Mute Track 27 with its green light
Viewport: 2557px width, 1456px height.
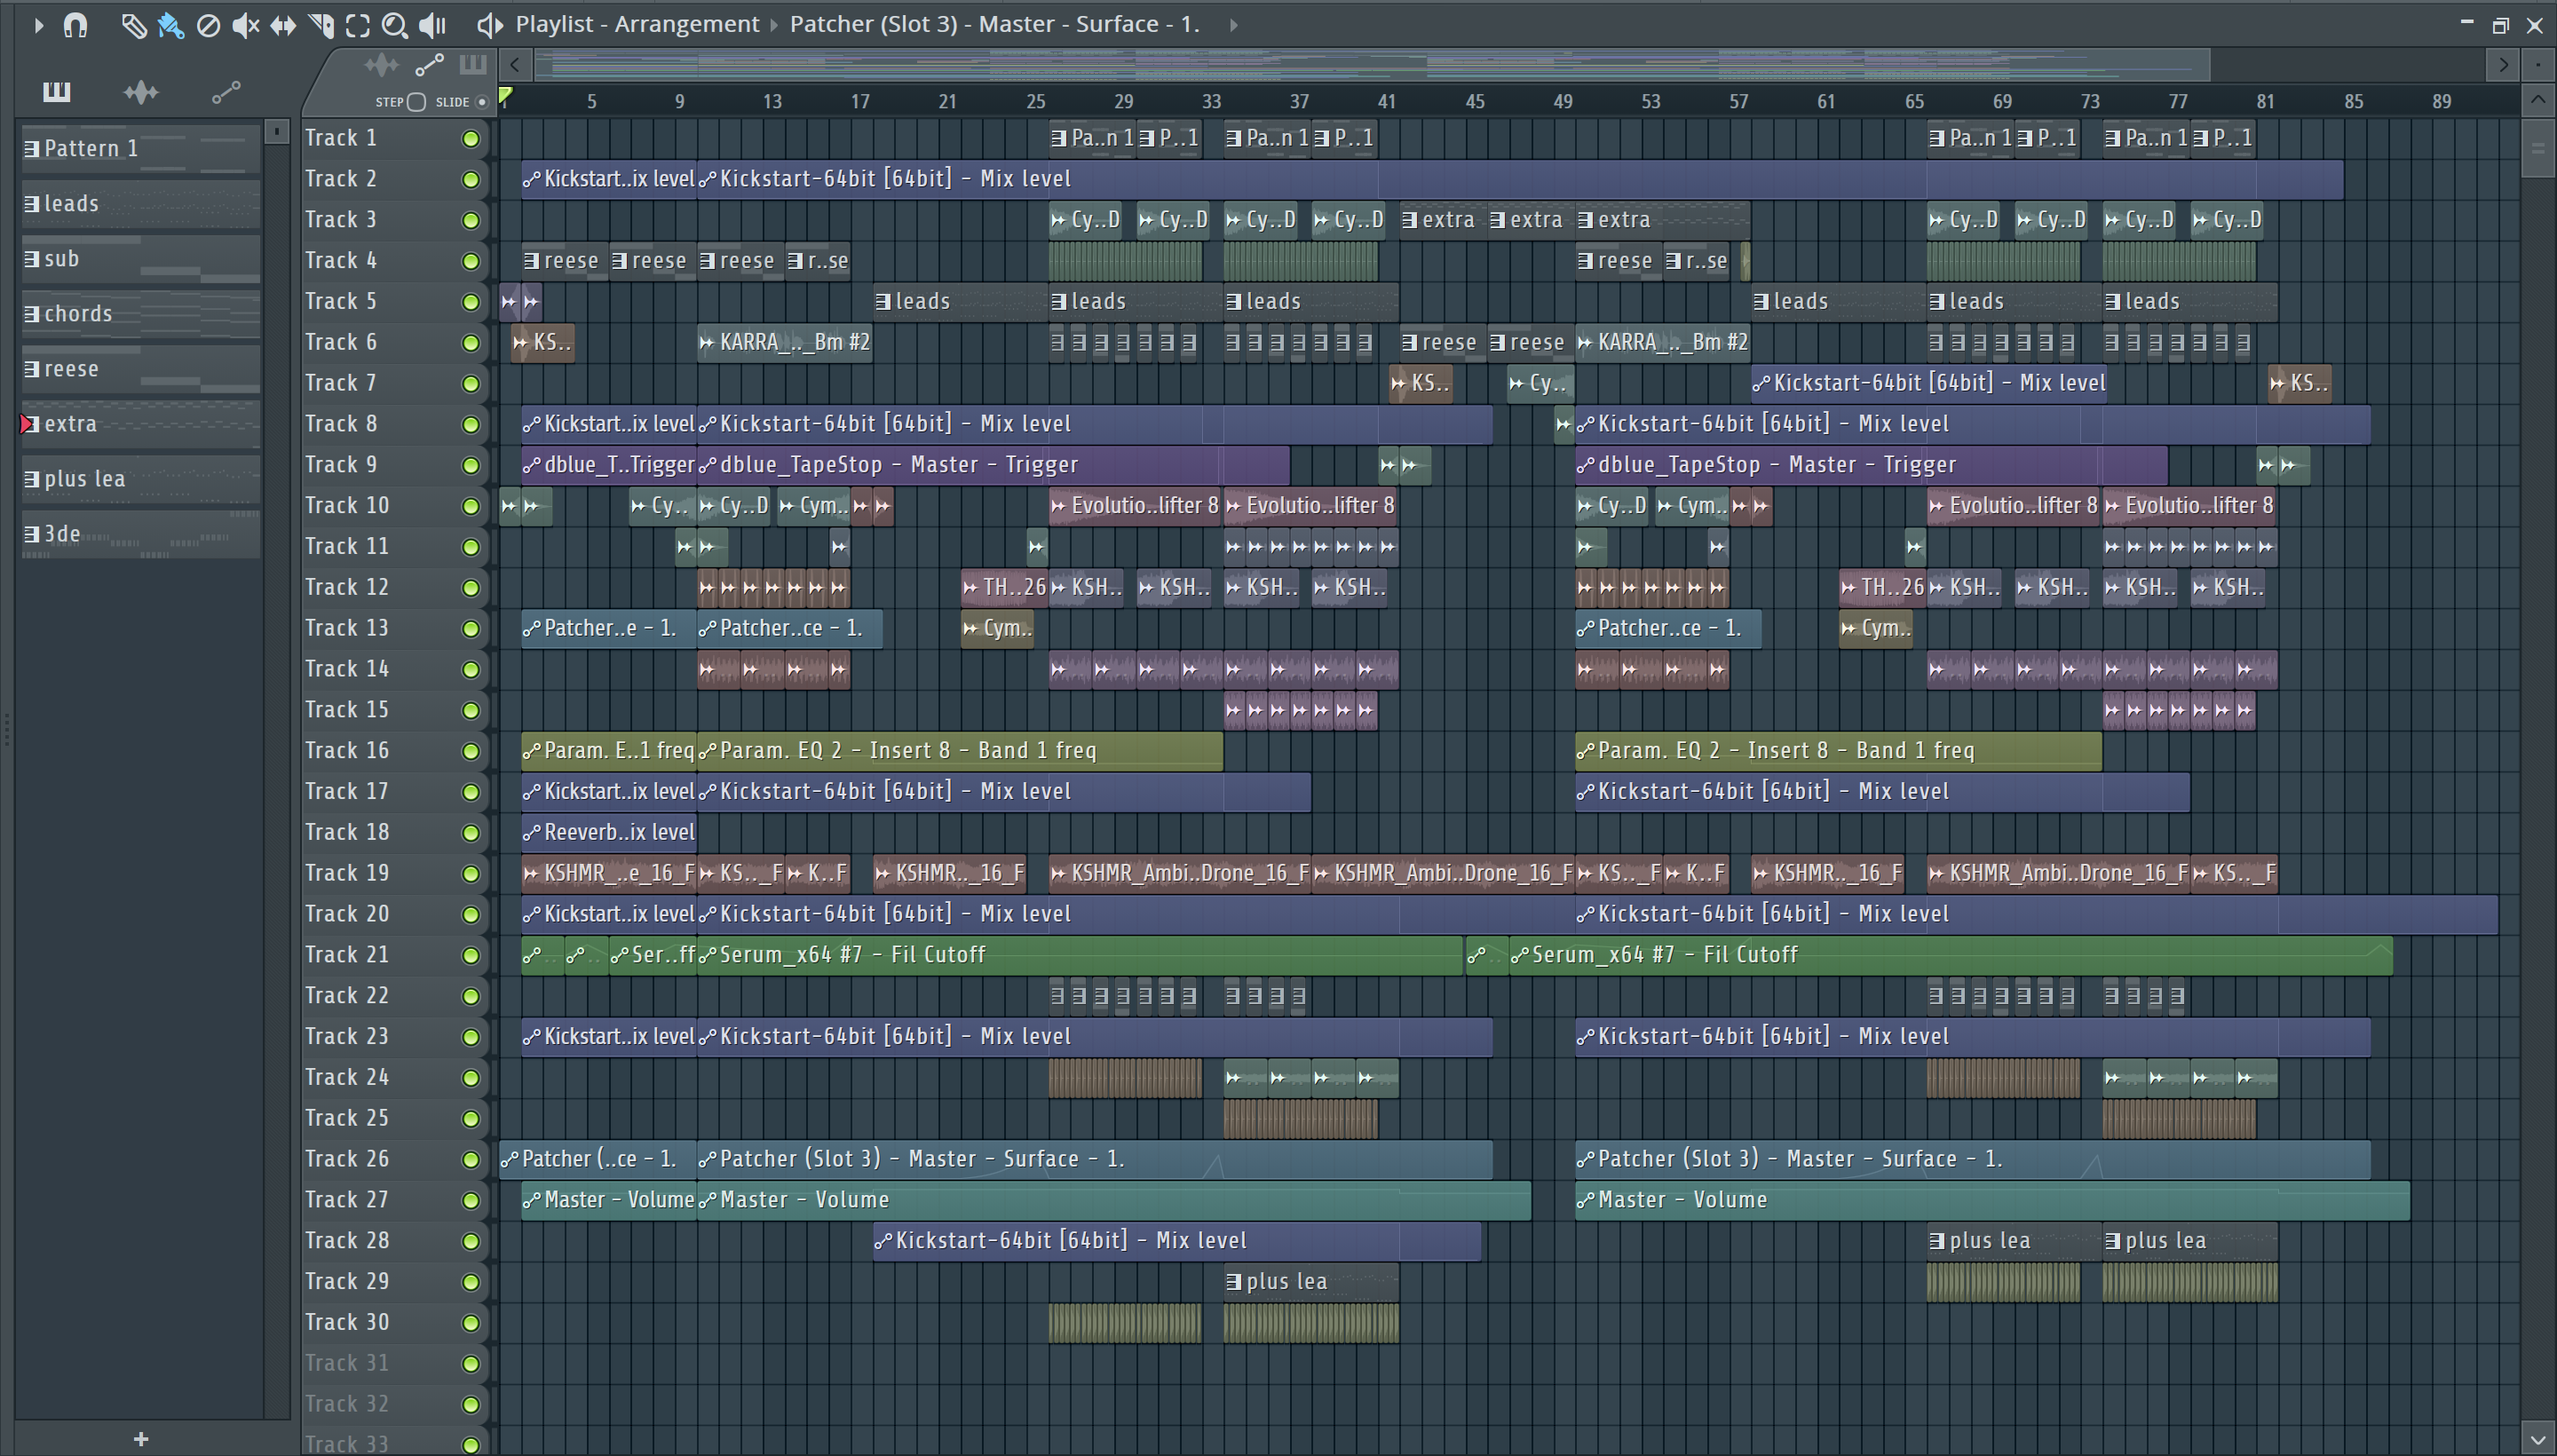point(470,1201)
